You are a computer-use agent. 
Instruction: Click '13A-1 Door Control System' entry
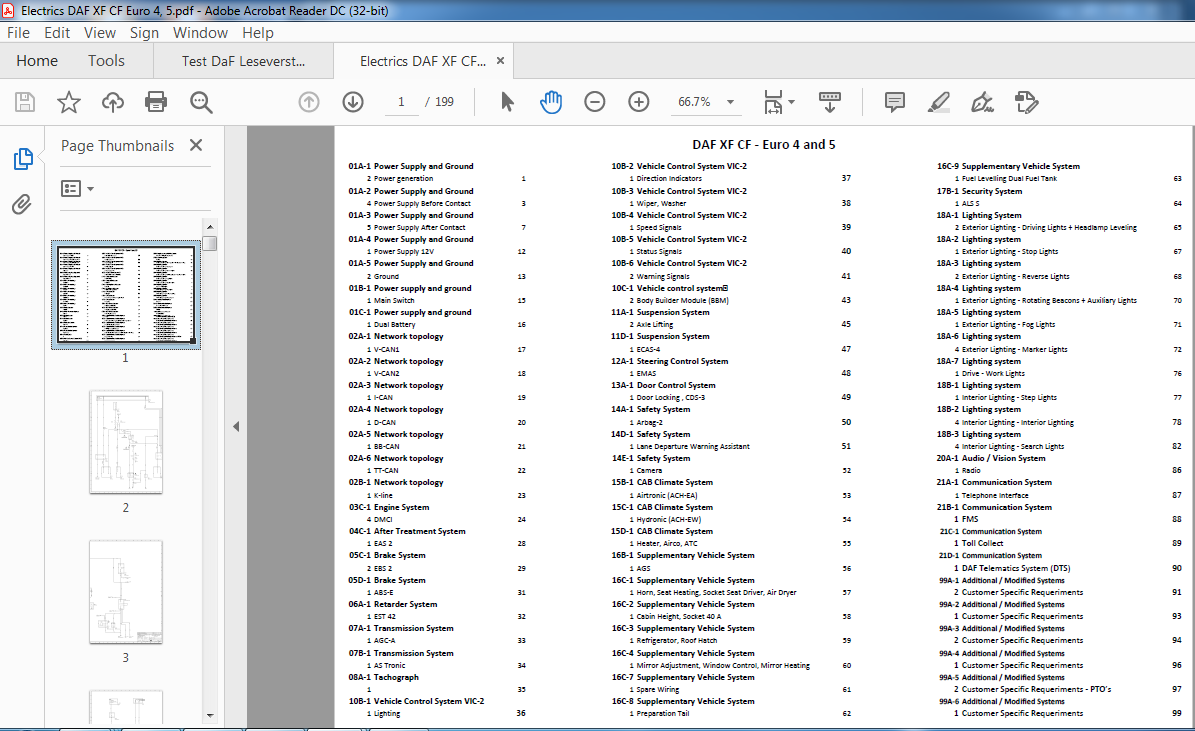point(663,386)
